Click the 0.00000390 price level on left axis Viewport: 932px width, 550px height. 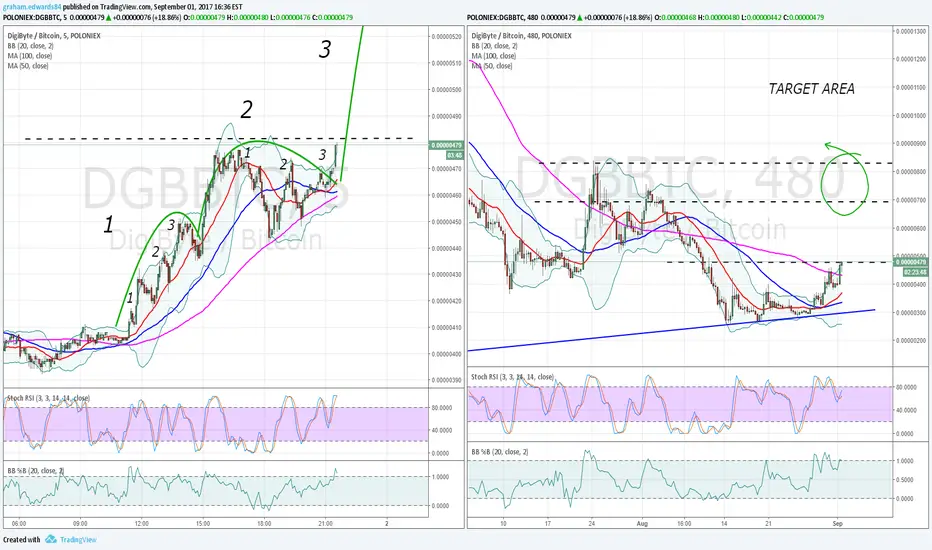pyautogui.click(x=447, y=381)
